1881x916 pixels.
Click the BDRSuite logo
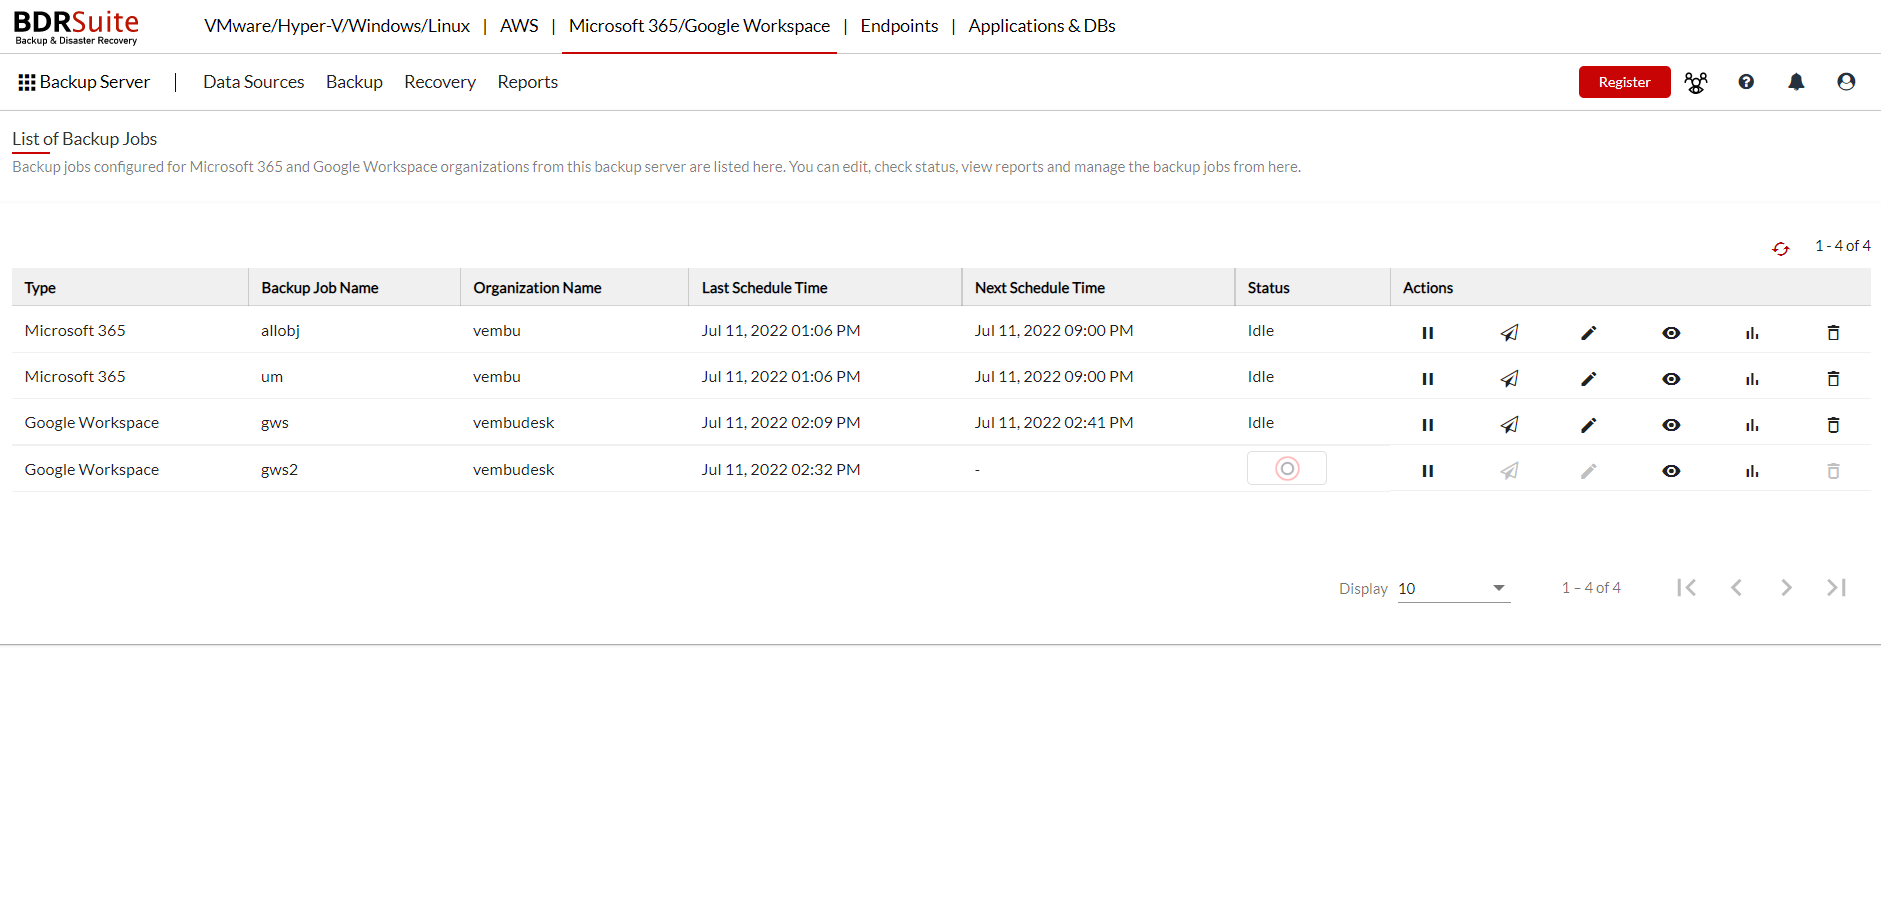click(x=76, y=27)
